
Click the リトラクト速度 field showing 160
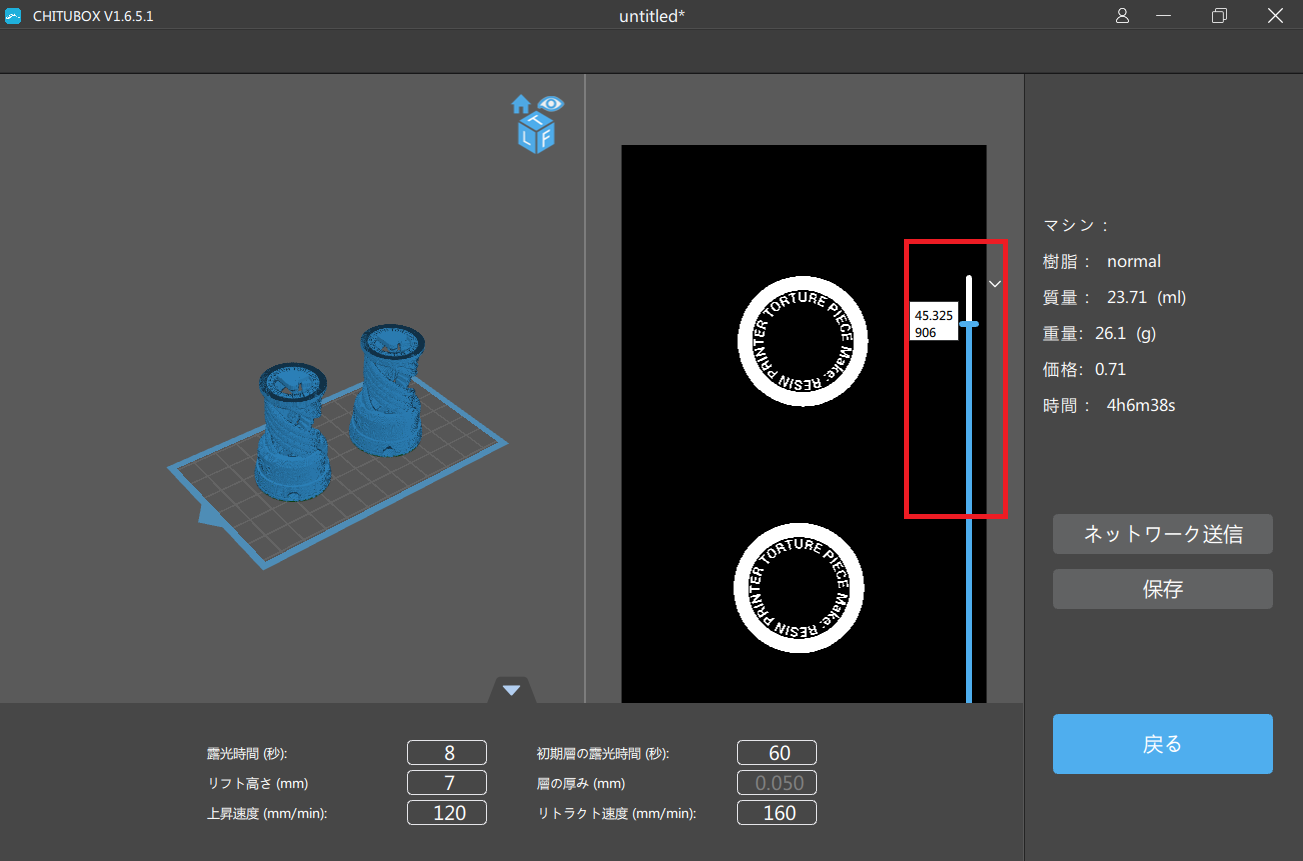[777, 813]
